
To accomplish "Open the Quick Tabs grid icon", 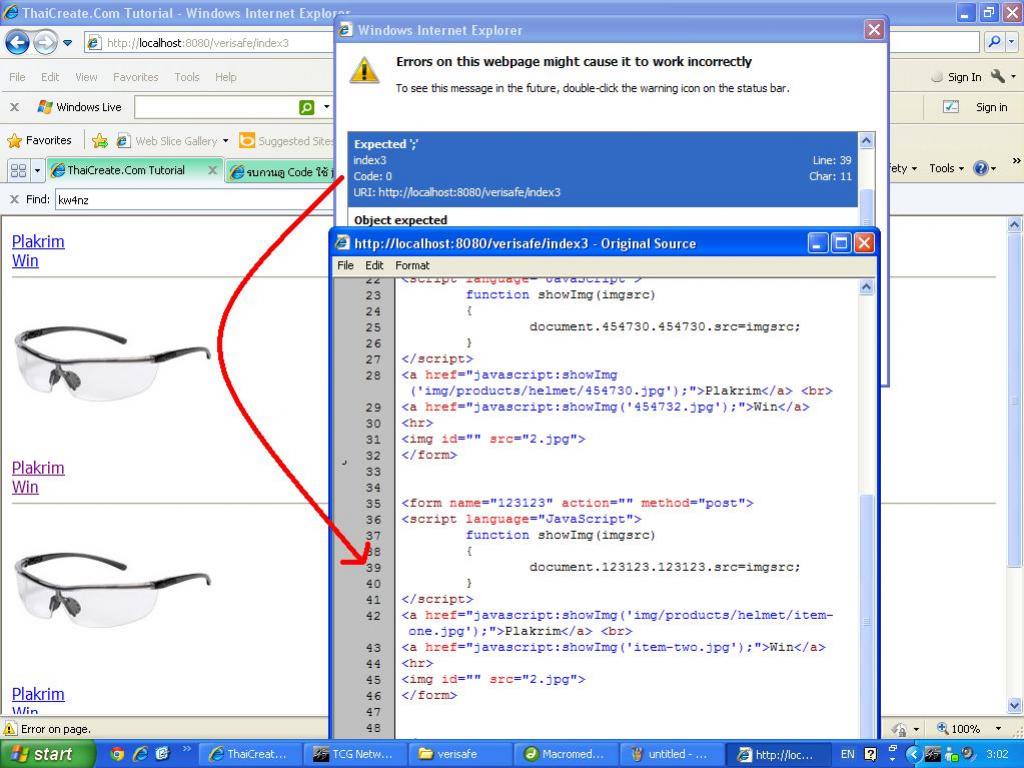I will click(18, 170).
